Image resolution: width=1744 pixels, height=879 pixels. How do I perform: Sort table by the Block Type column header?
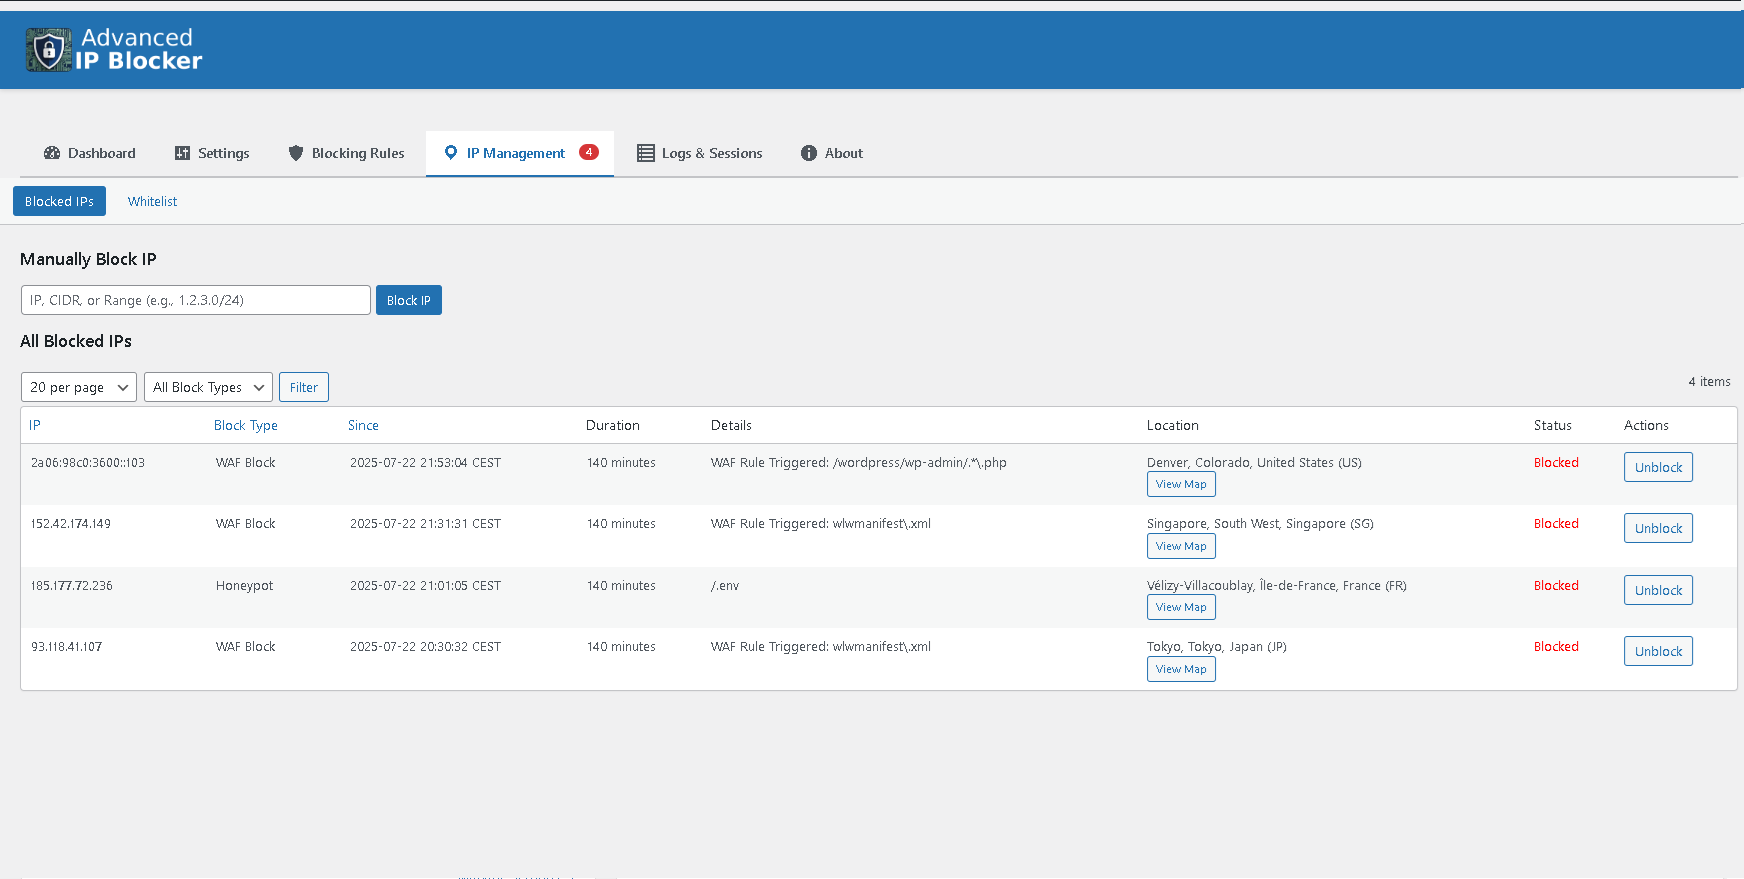[x=246, y=425]
